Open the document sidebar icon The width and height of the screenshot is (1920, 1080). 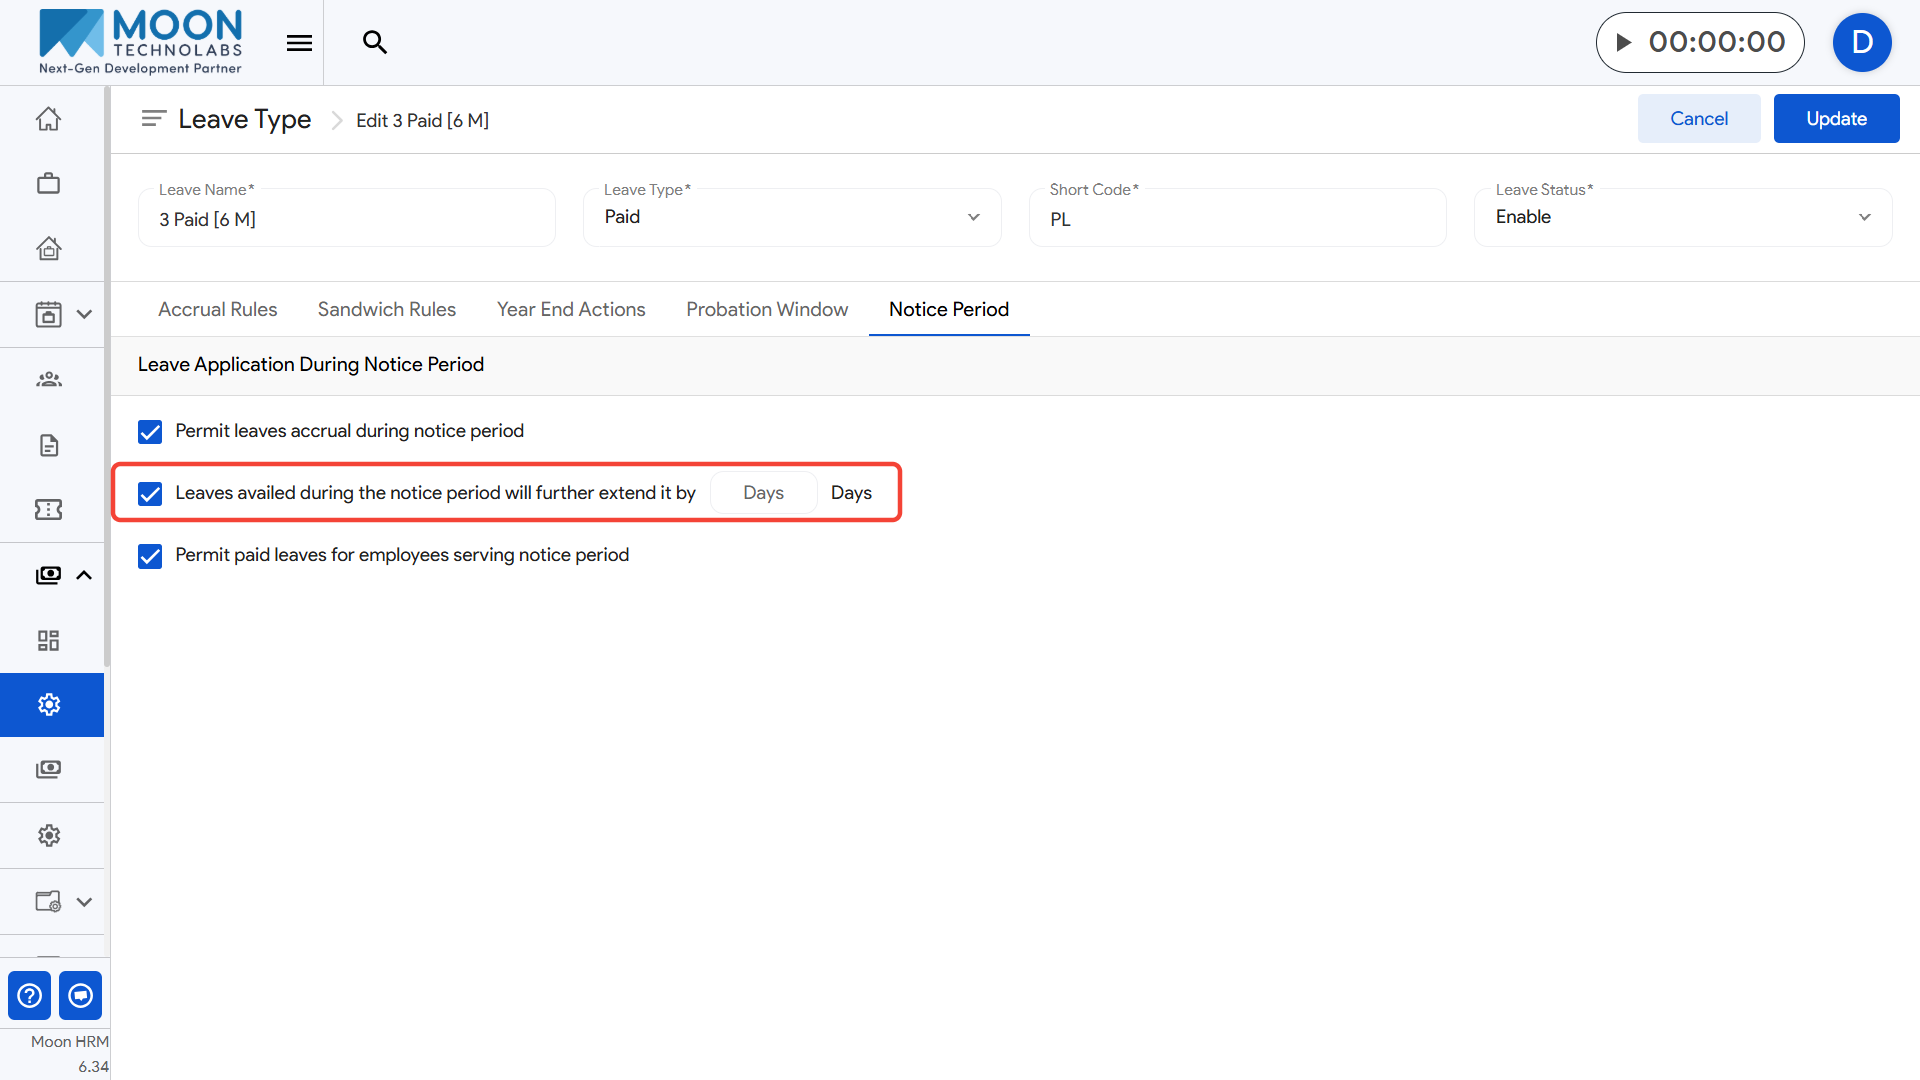coord(48,445)
